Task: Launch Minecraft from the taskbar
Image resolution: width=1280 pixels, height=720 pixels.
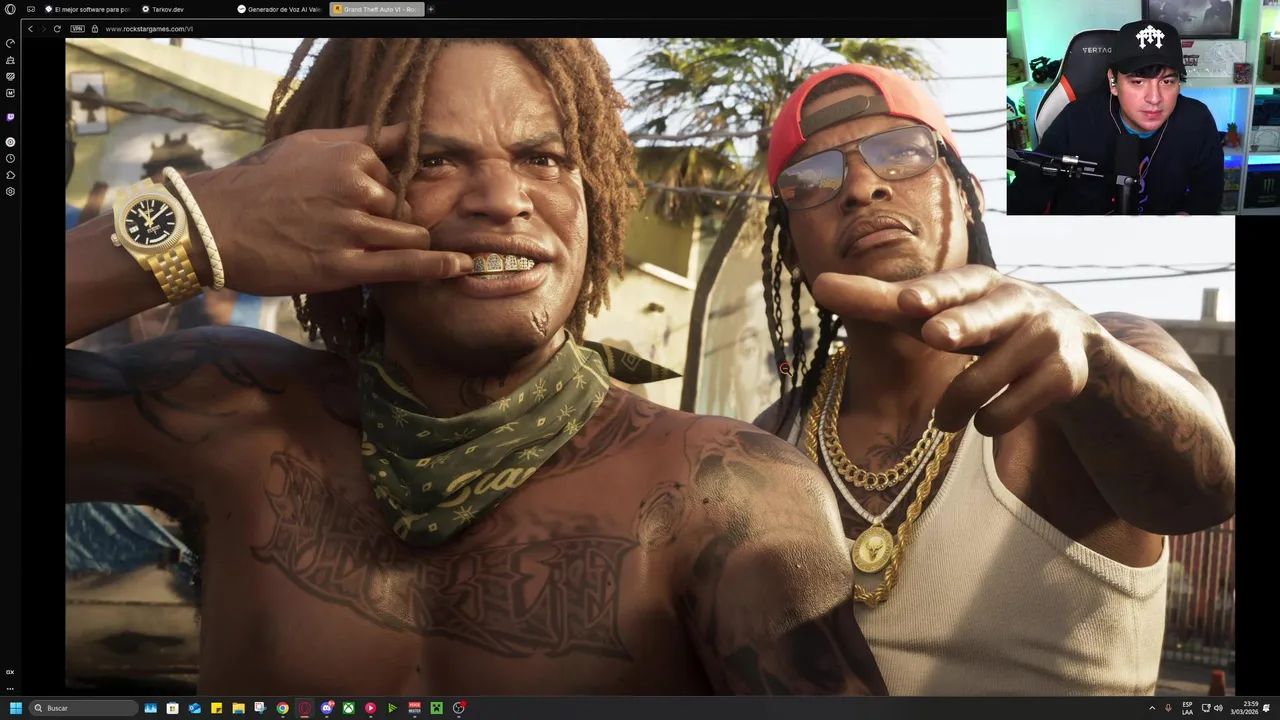Action: click(436, 708)
